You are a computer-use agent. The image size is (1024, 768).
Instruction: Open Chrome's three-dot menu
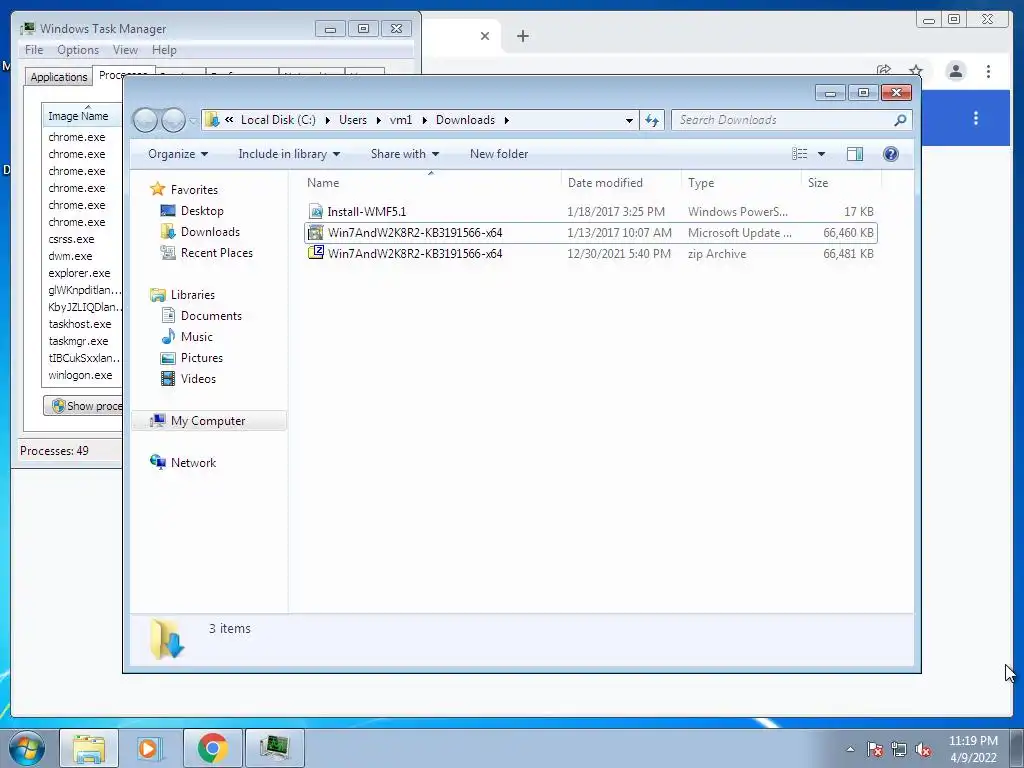[988, 71]
